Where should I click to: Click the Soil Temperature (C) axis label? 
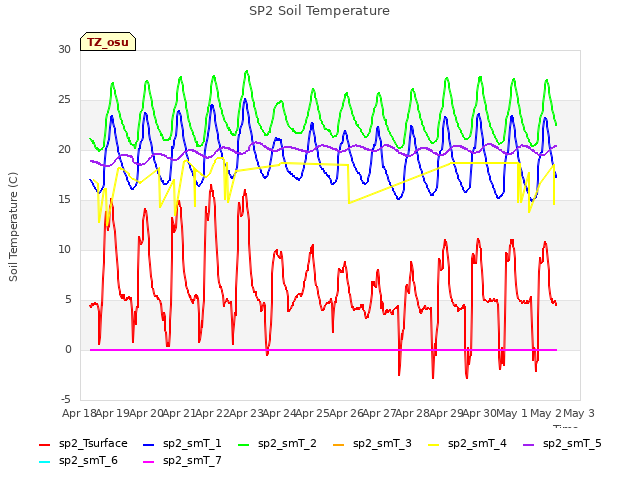pyautogui.click(x=13, y=227)
